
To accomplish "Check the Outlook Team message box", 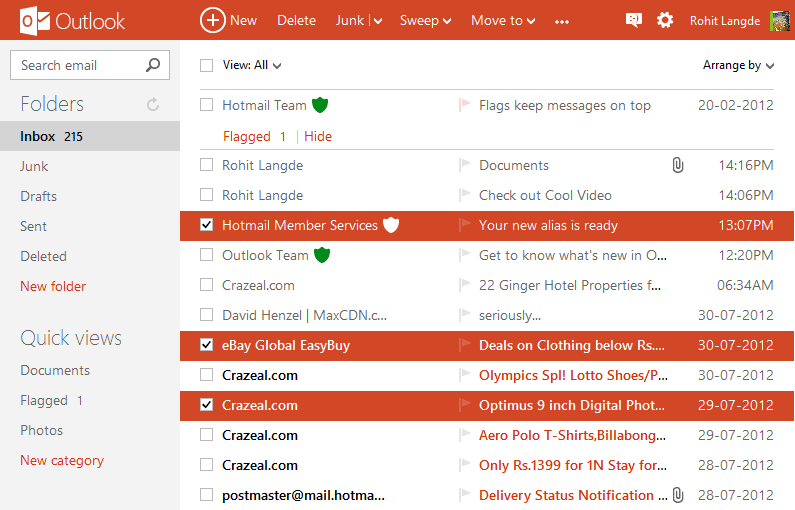I will (206, 254).
